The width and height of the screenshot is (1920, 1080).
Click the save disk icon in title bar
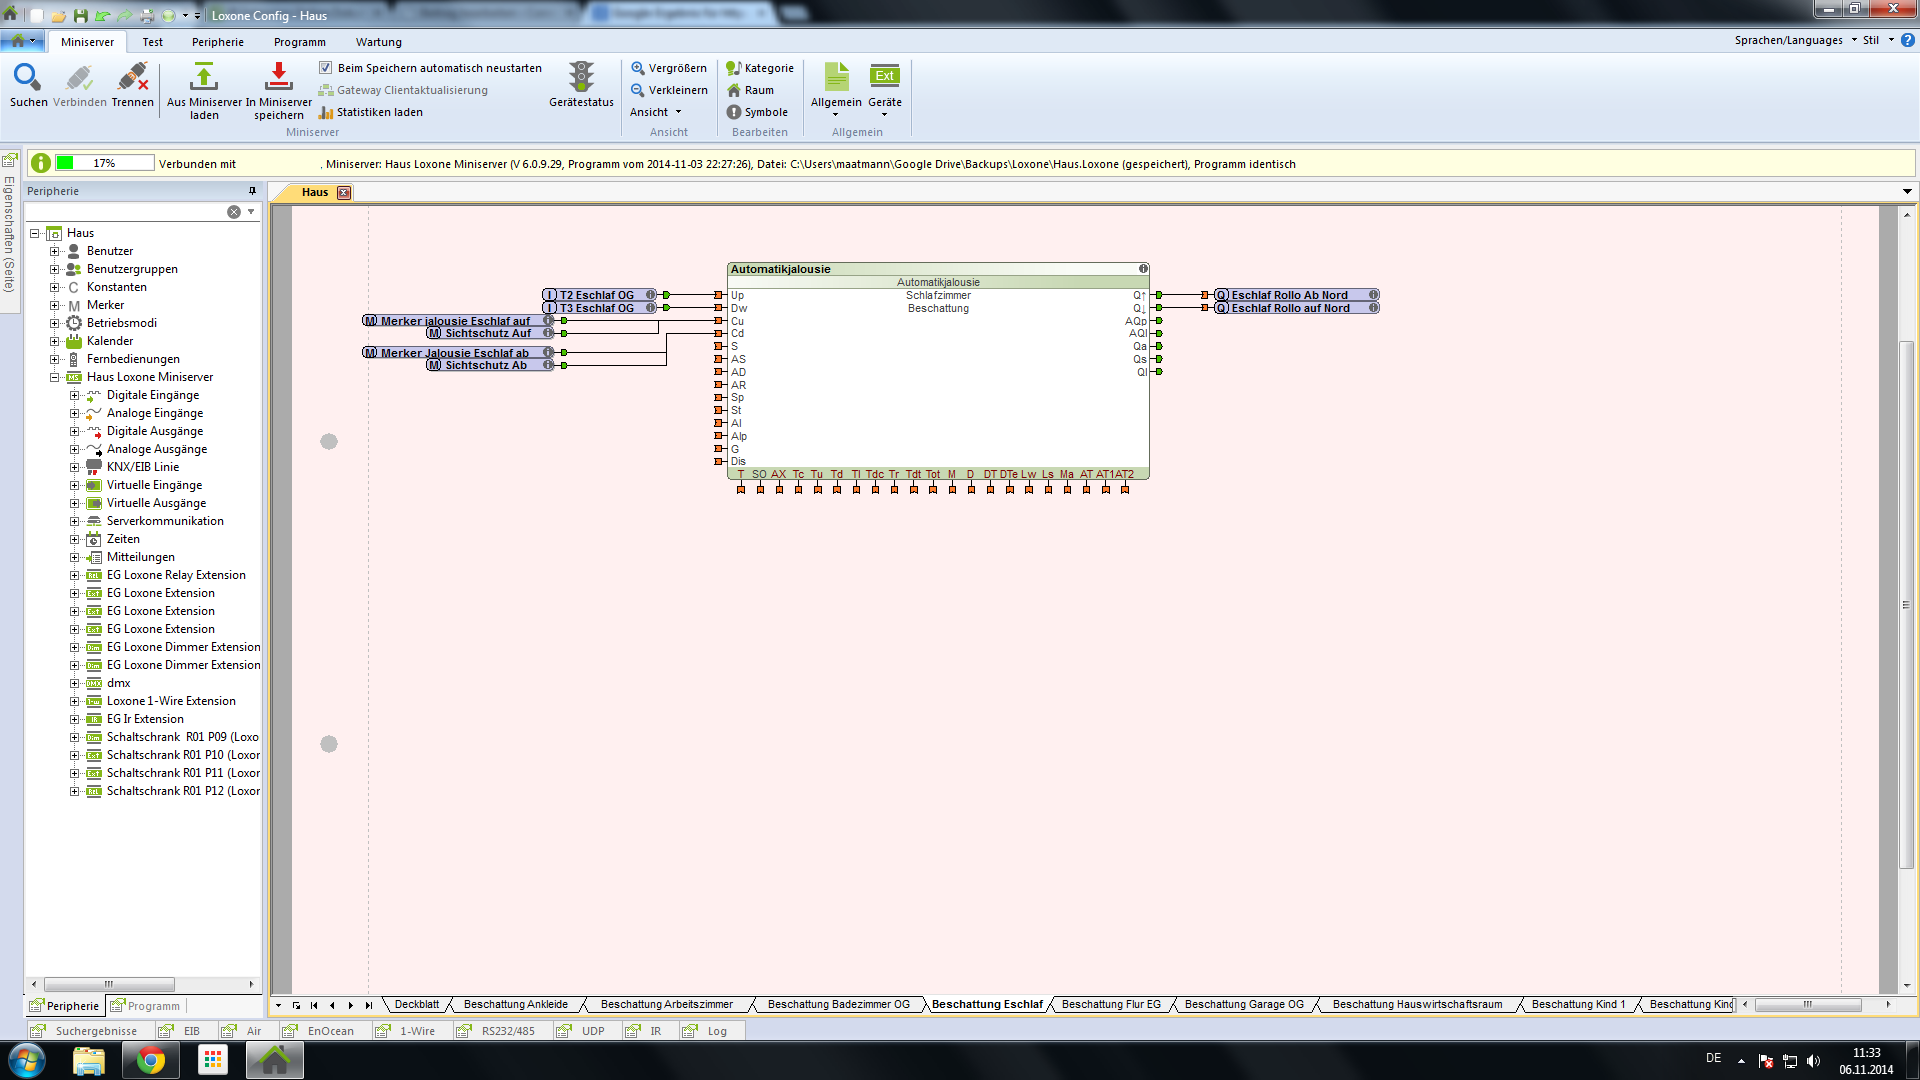(x=81, y=15)
